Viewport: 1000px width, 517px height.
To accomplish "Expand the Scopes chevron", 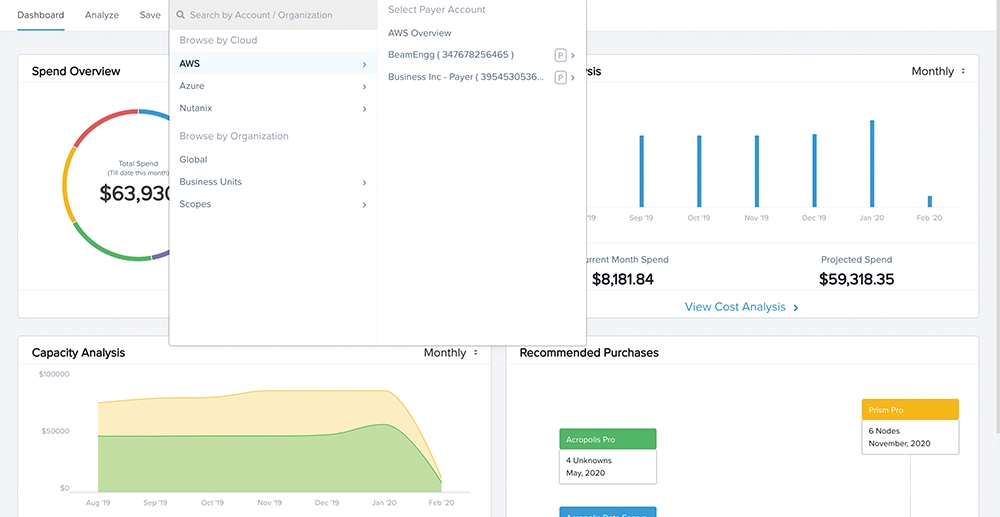I will [364, 205].
